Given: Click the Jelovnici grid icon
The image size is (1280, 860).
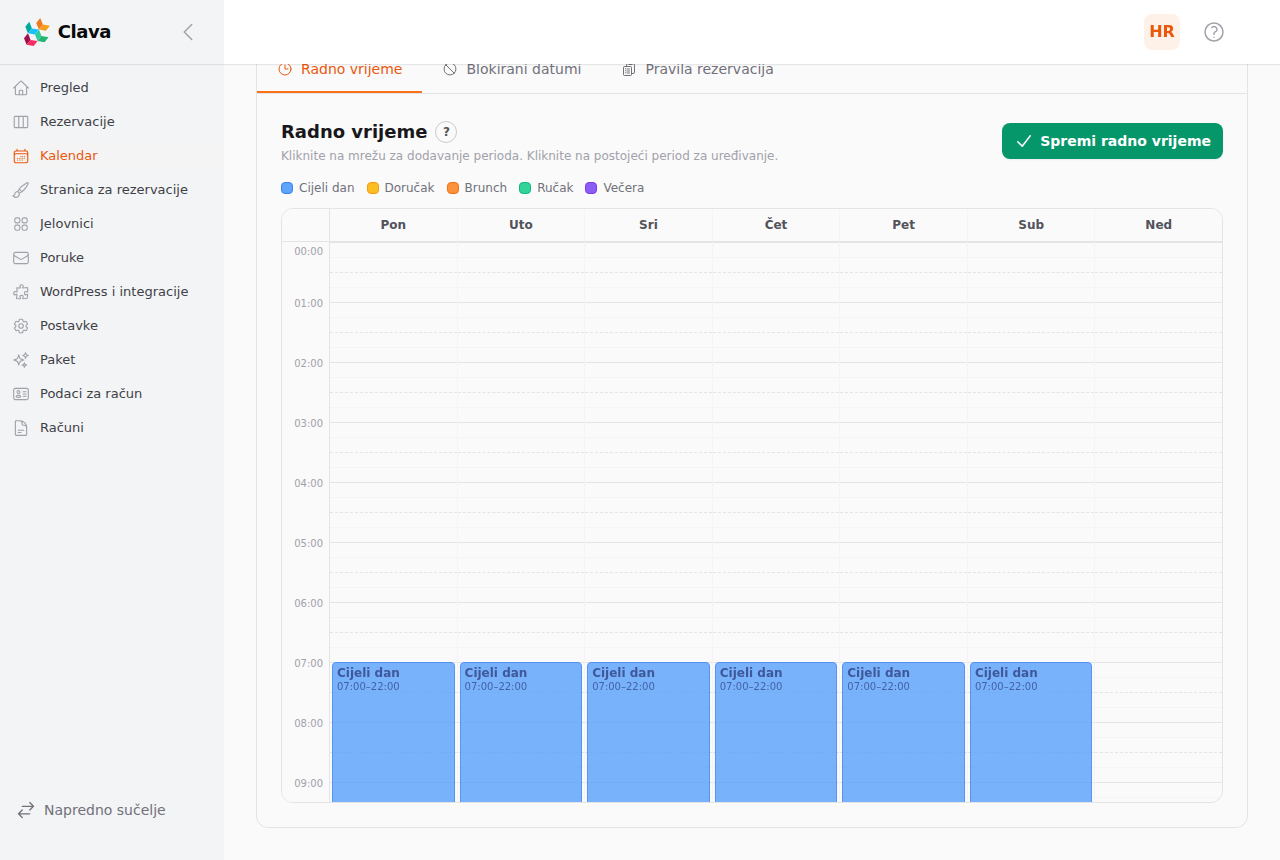Looking at the screenshot, I should pos(21,224).
